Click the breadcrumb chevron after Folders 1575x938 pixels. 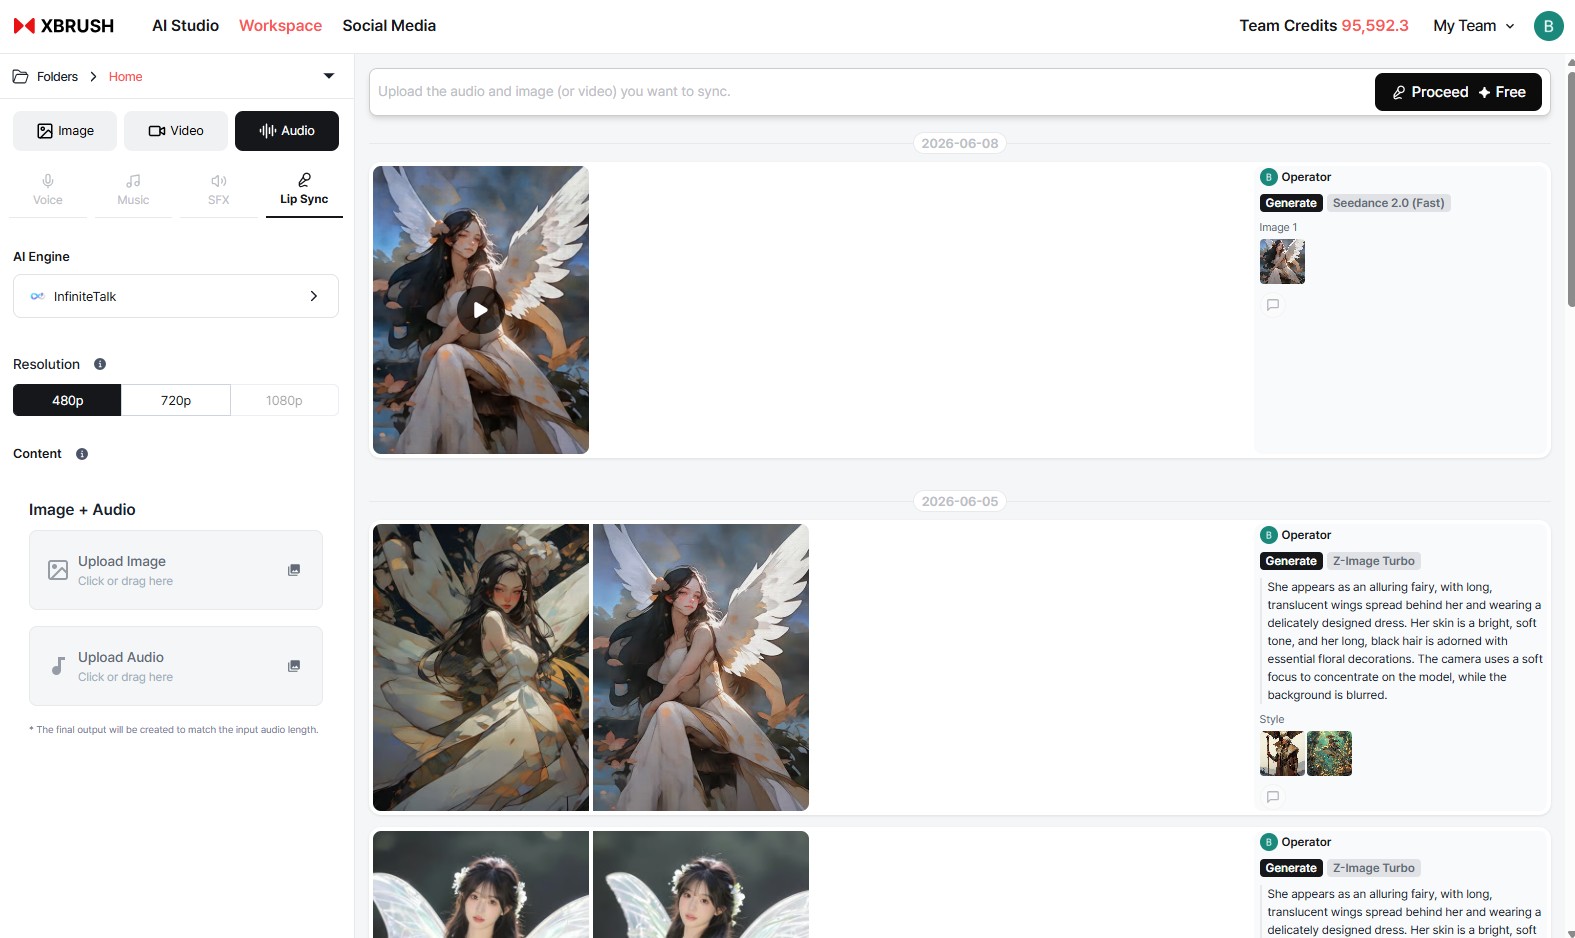pos(93,77)
